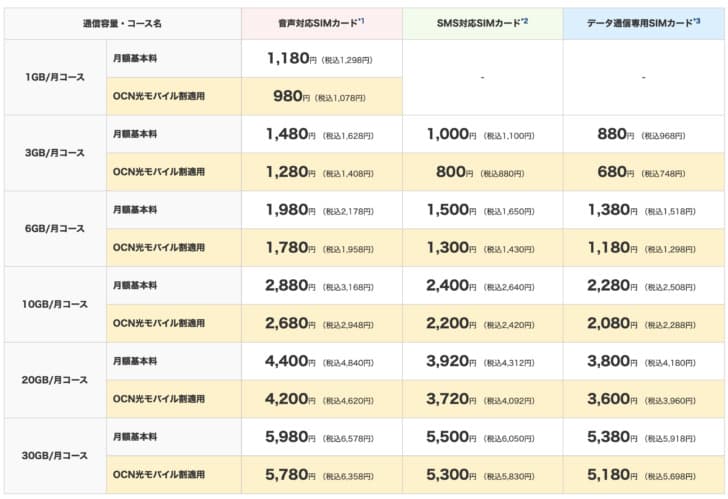The image size is (728, 499).
Task: Click 月額基本料 label in the 1GB course
Action: 135,58
